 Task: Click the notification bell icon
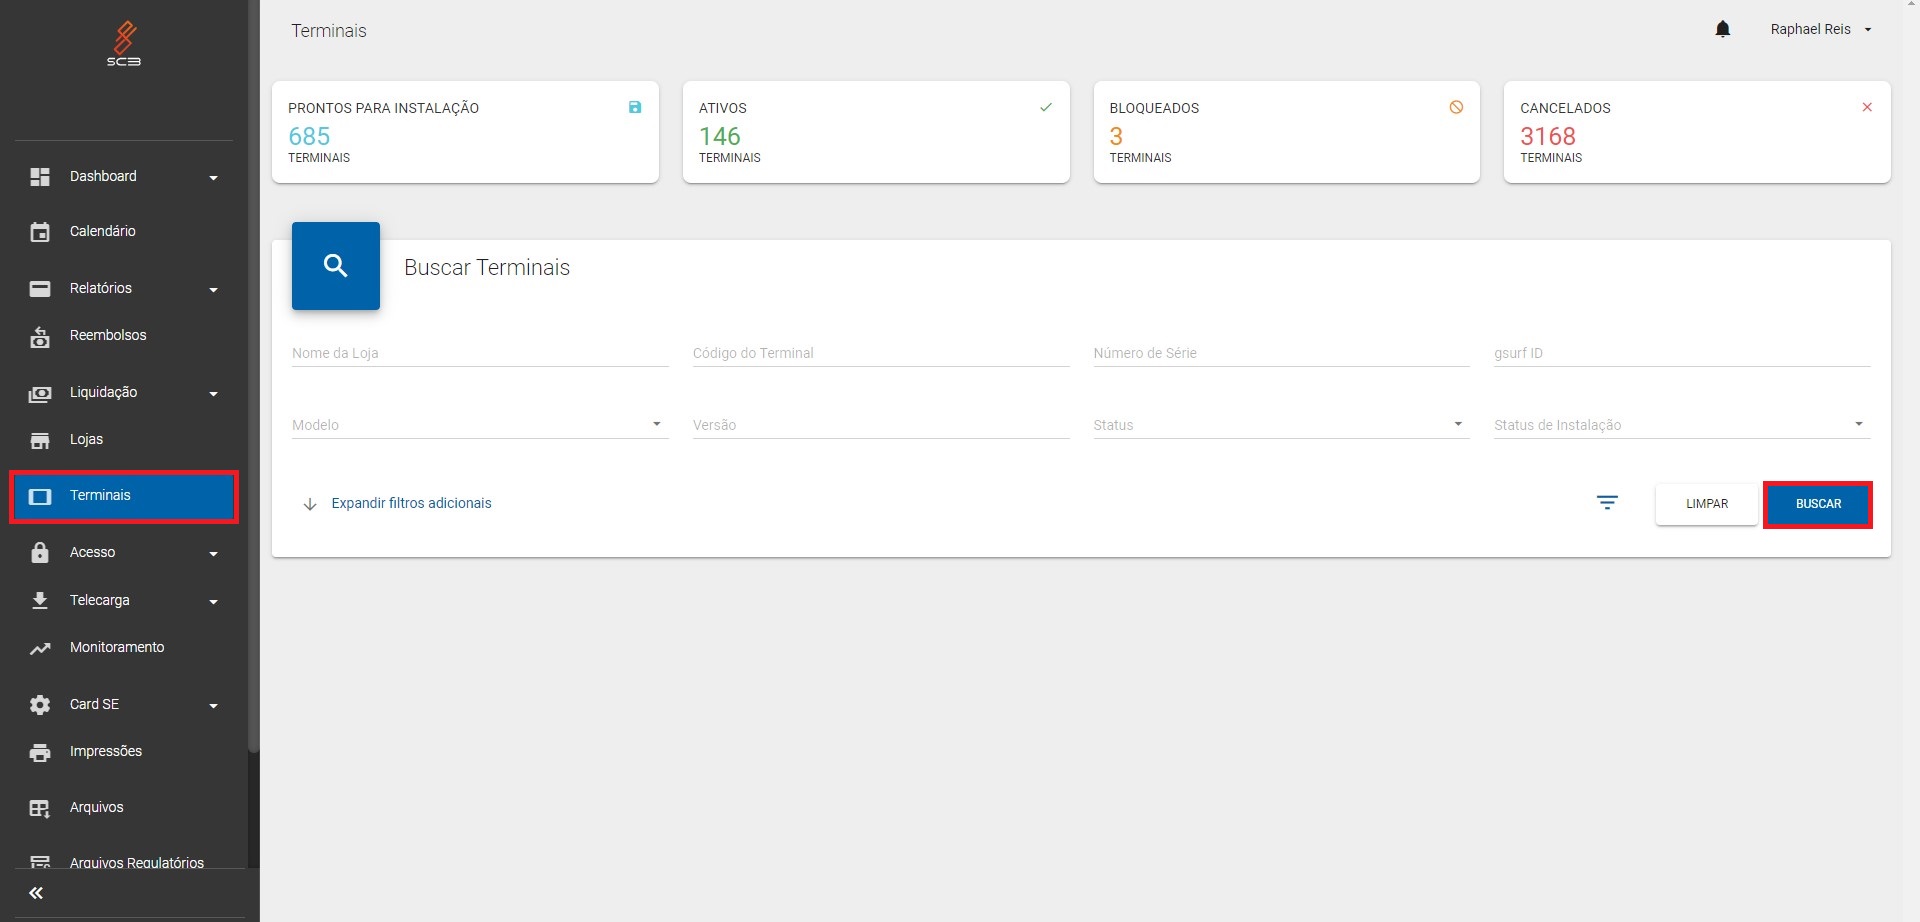[x=1722, y=30]
